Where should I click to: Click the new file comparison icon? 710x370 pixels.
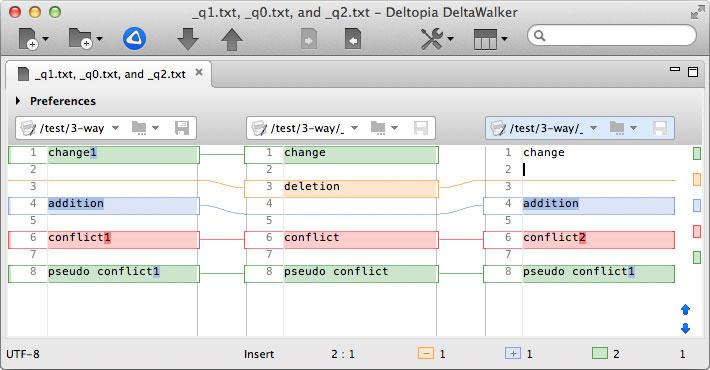coord(28,38)
